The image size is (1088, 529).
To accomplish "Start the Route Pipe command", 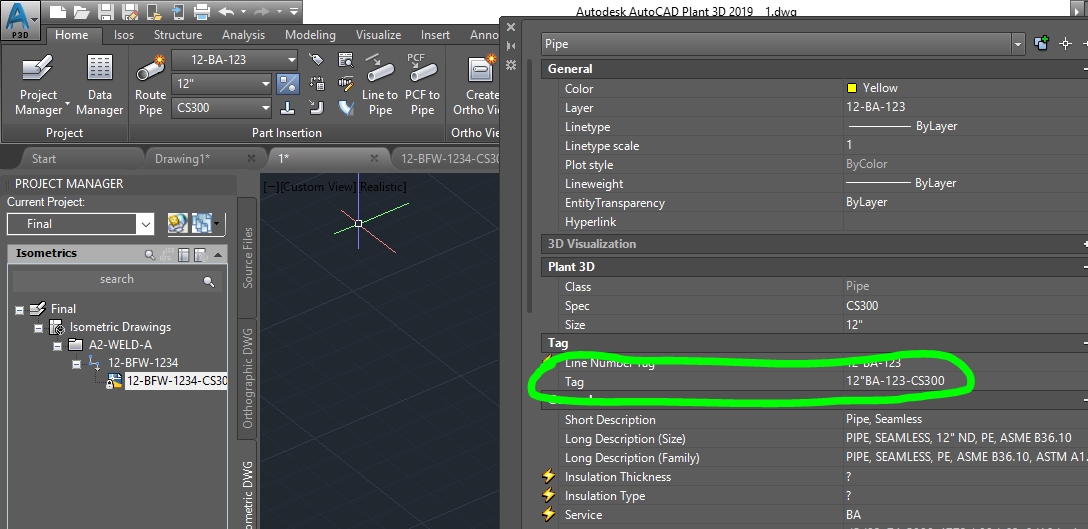I will (151, 85).
